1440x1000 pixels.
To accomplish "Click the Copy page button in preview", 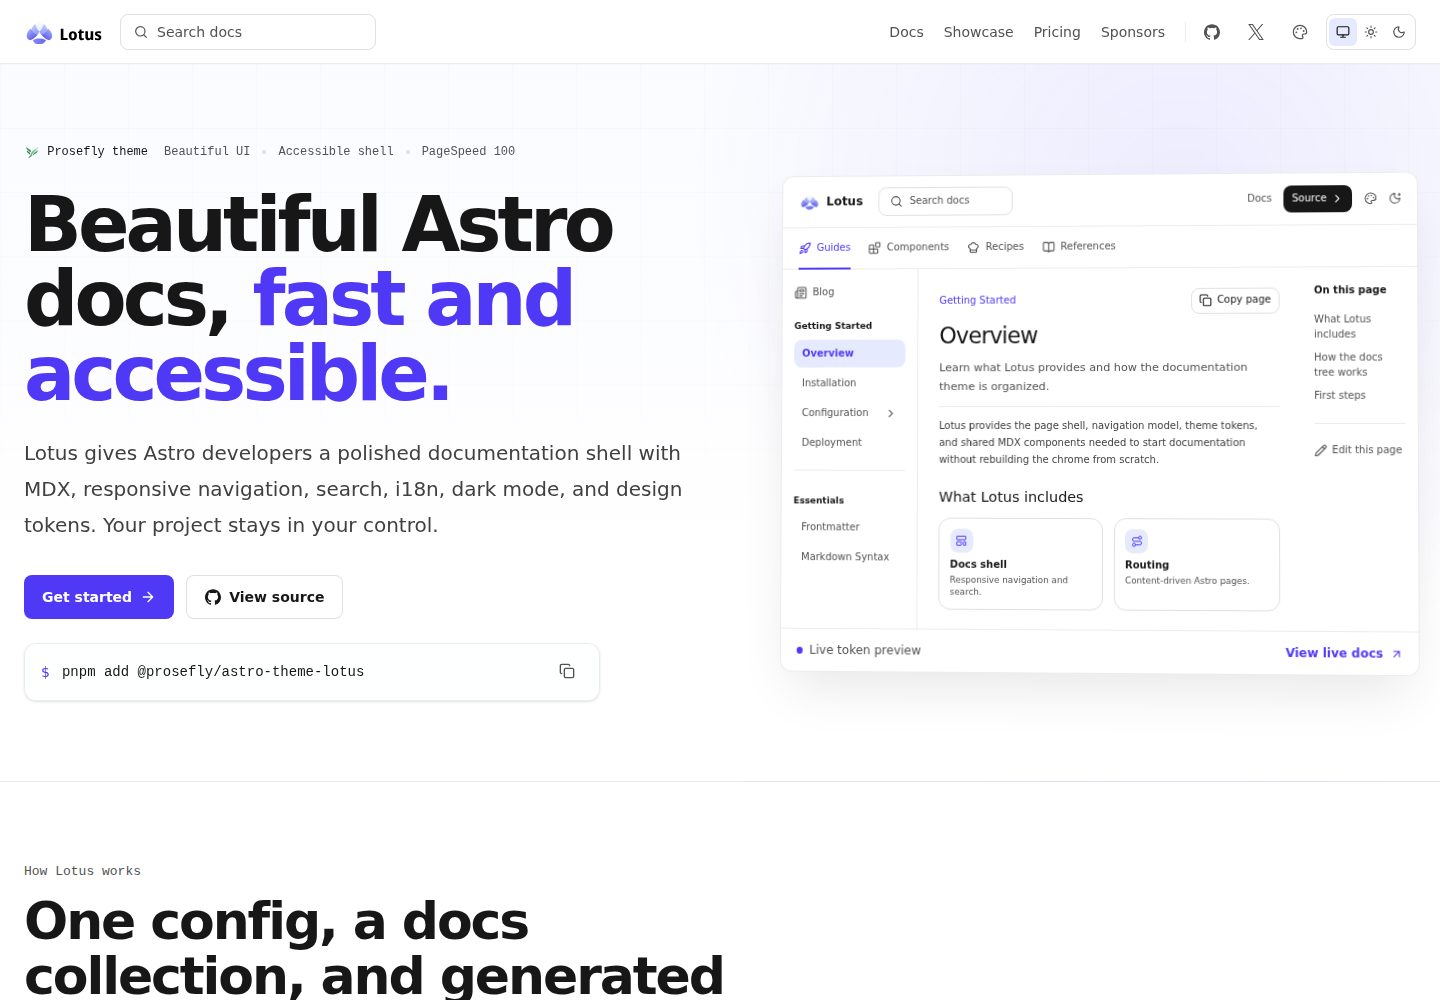I will [x=1235, y=300].
